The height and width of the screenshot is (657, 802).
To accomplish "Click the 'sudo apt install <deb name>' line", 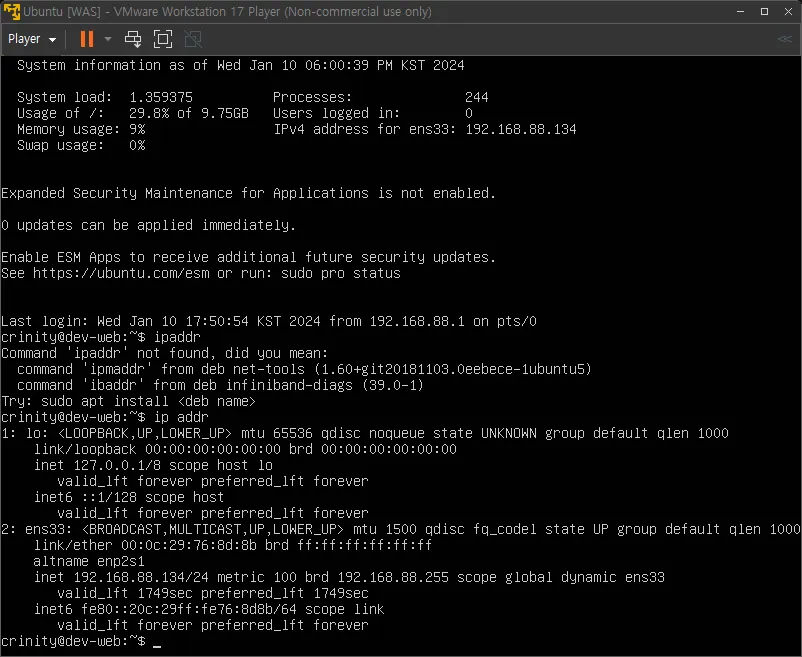I will tap(128, 401).
